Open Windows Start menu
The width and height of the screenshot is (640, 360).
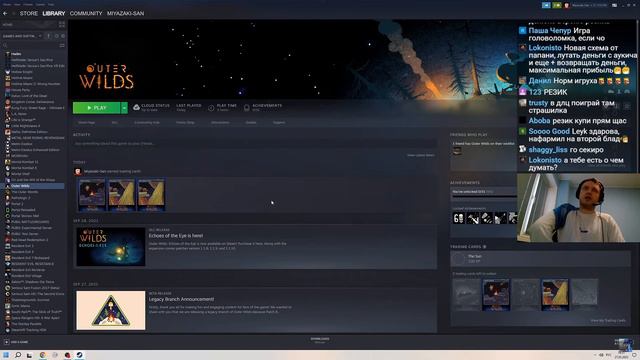6,355
